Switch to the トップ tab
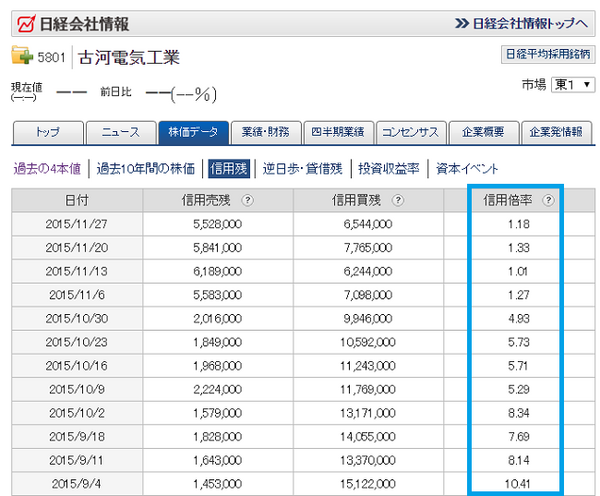This screenshot has height=496, width=600. 48,132
